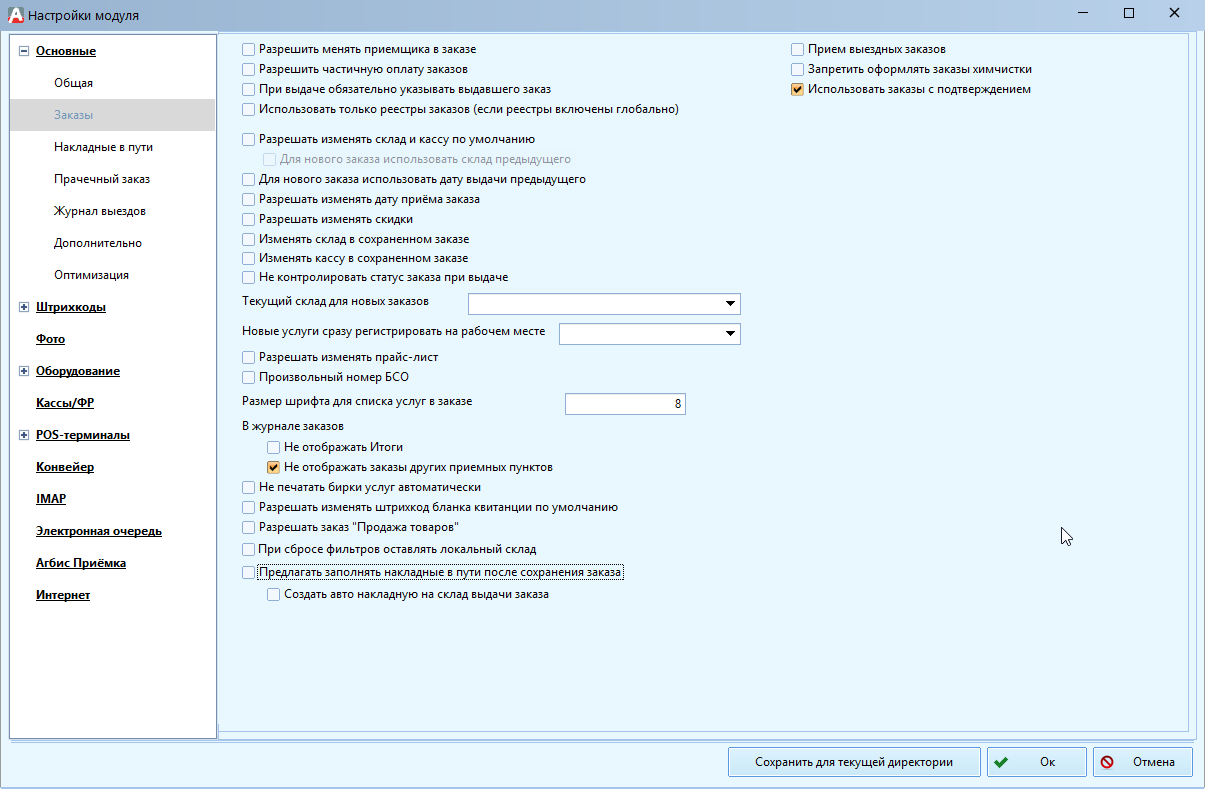This screenshot has width=1205, height=789.
Task: Select Накладные в пути in sidebar
Action: coord(103,147)
